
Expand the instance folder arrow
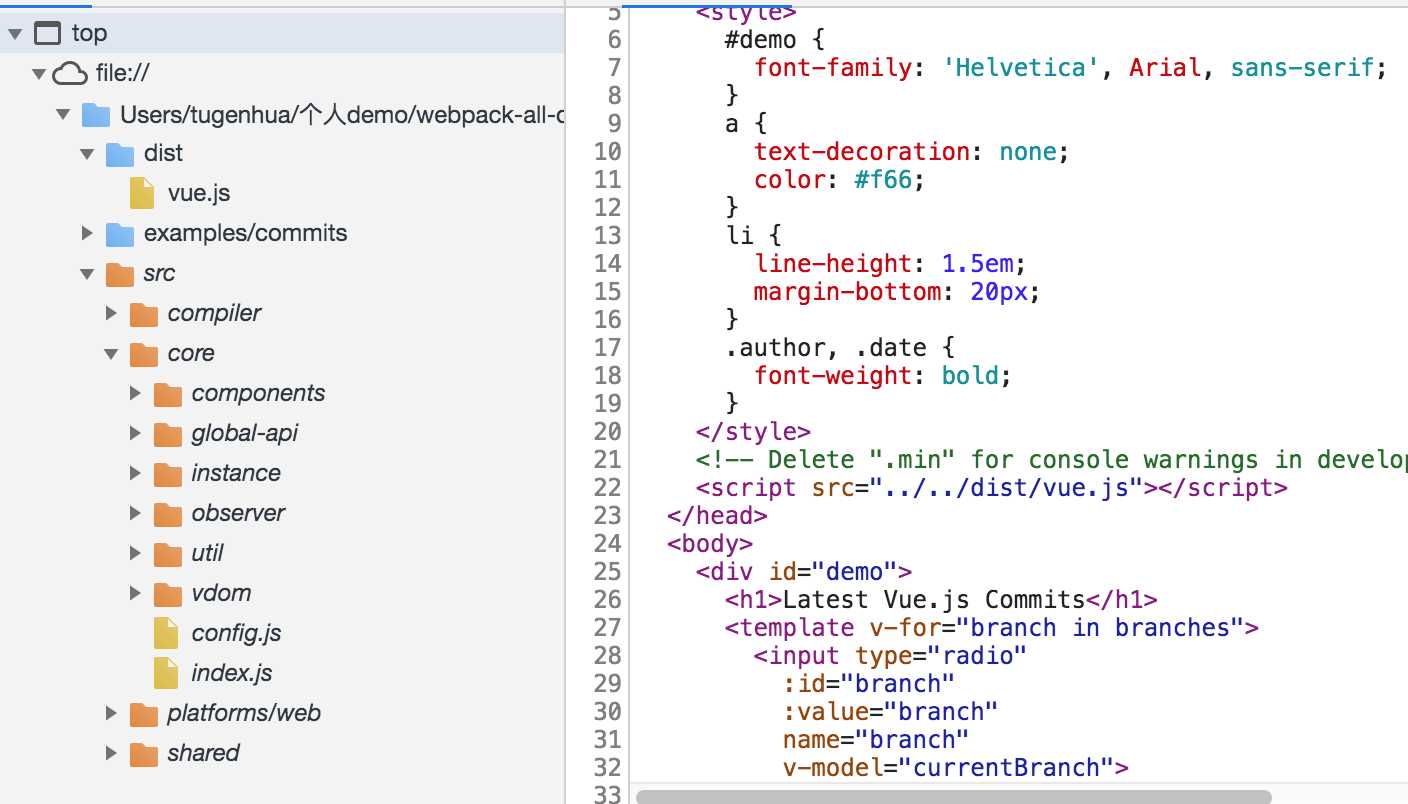pos(136,473)
